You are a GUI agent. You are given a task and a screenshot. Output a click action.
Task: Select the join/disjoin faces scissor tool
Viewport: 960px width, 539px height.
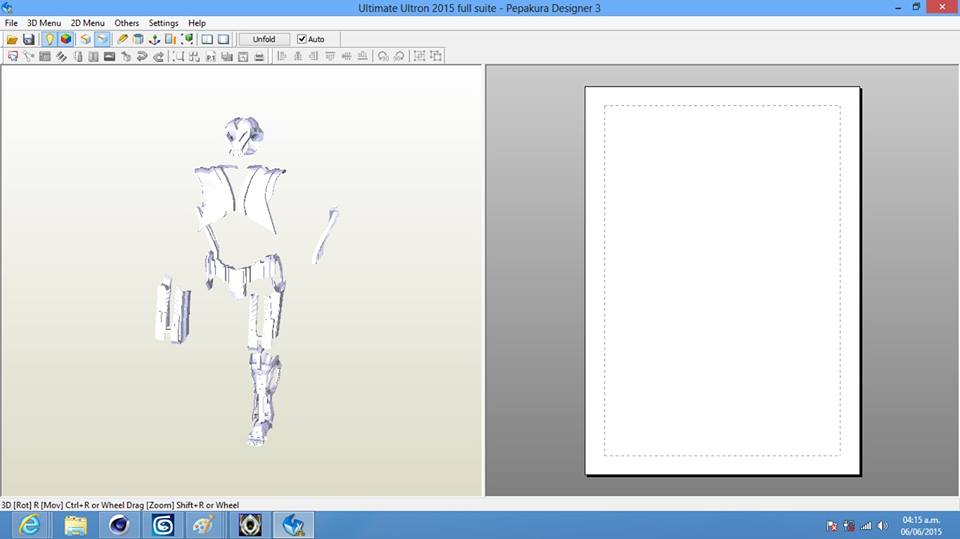(29, 56)
